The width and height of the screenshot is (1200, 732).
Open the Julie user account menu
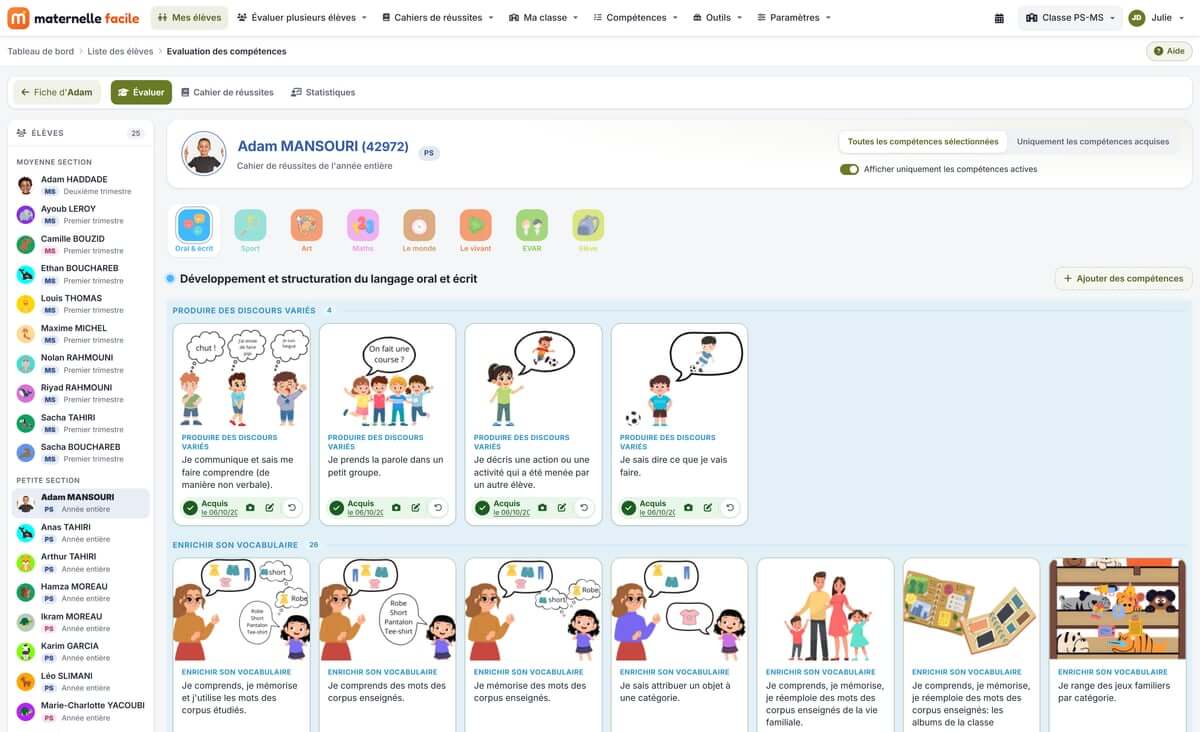pos(1157,18)
